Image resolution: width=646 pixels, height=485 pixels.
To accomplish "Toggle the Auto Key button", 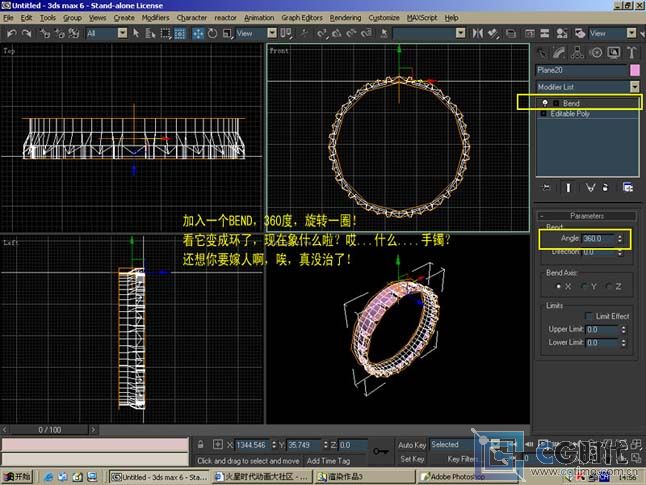I will click(x=412, y=445).
